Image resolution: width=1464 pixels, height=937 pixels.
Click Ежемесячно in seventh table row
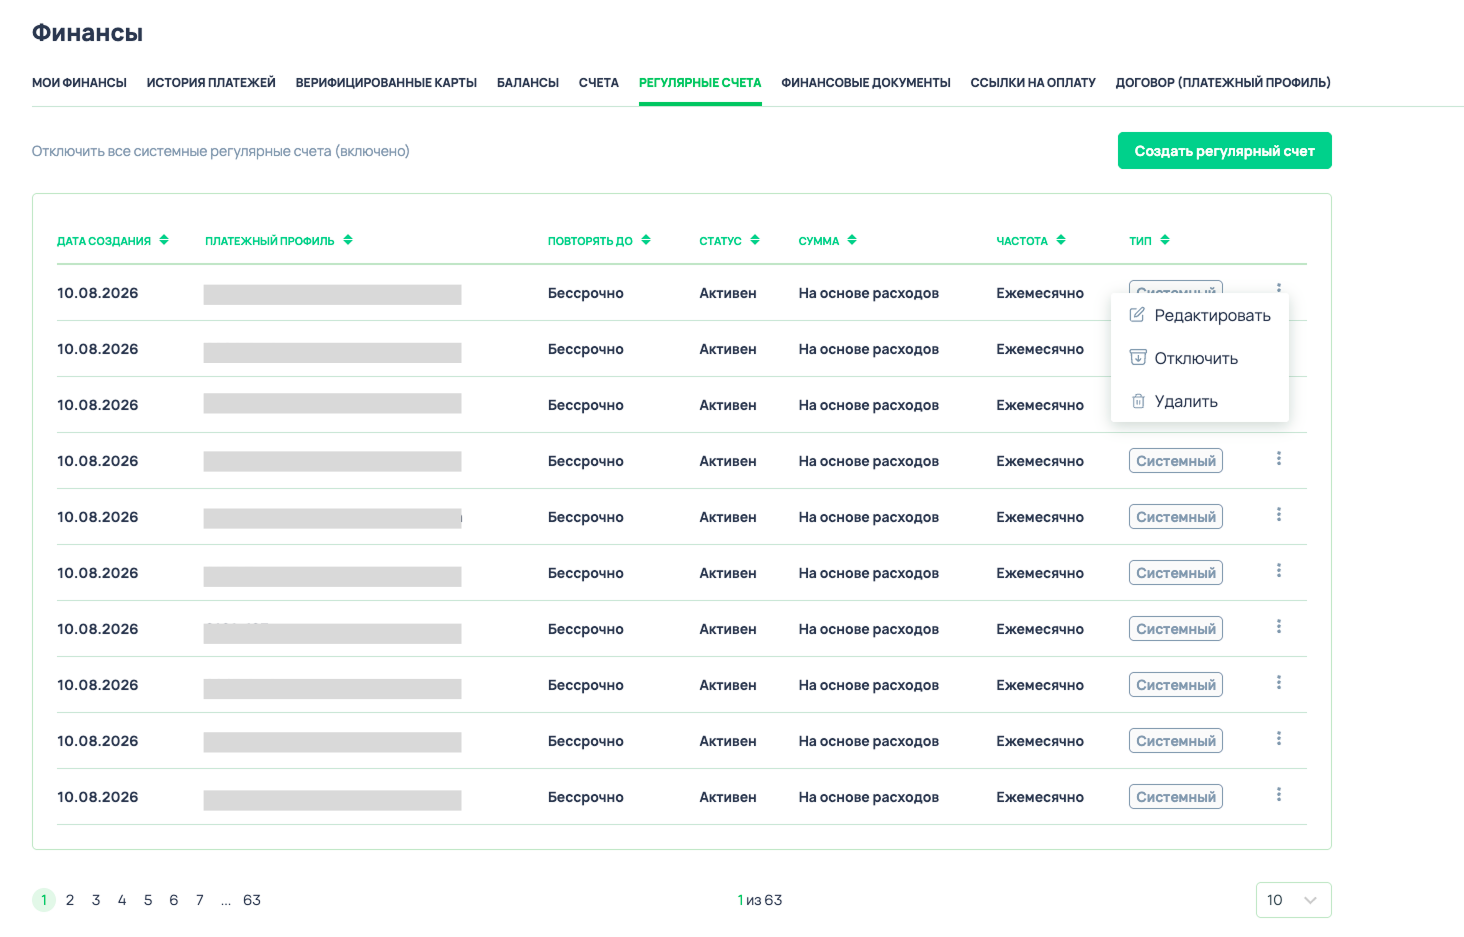click(1040, 629)
